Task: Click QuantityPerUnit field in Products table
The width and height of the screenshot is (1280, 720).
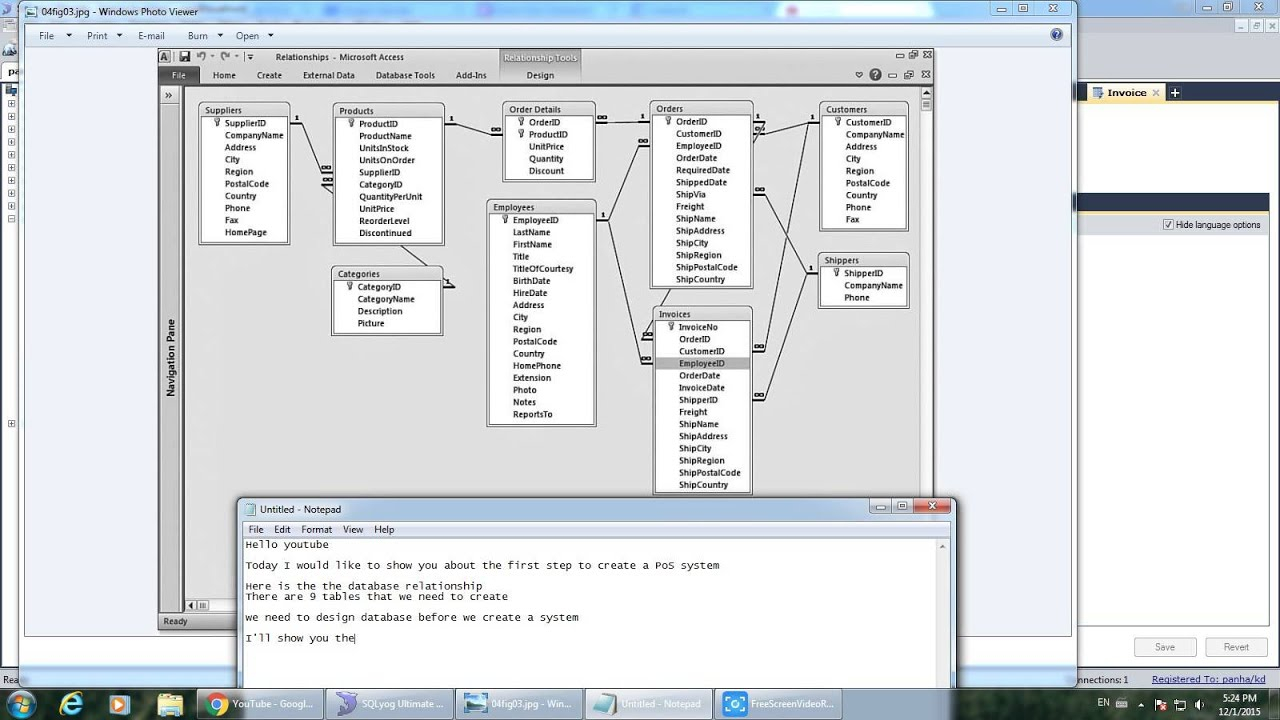Action: 391,197
